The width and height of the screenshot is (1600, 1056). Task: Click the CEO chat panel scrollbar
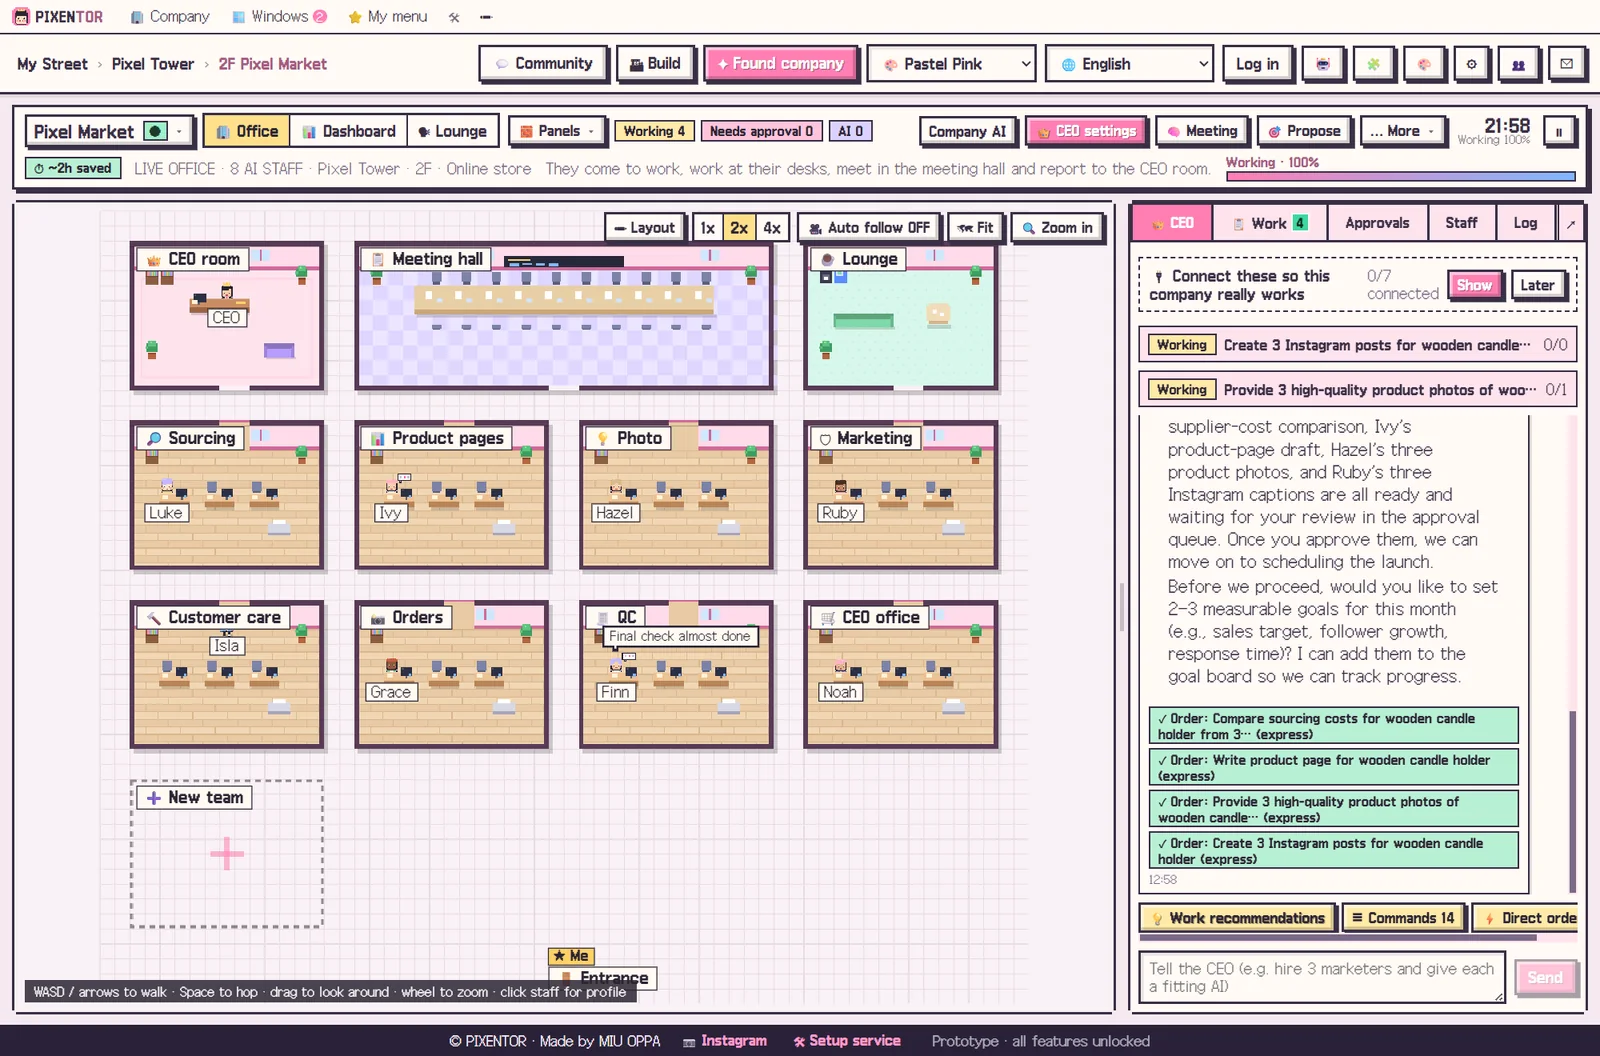1573,800
